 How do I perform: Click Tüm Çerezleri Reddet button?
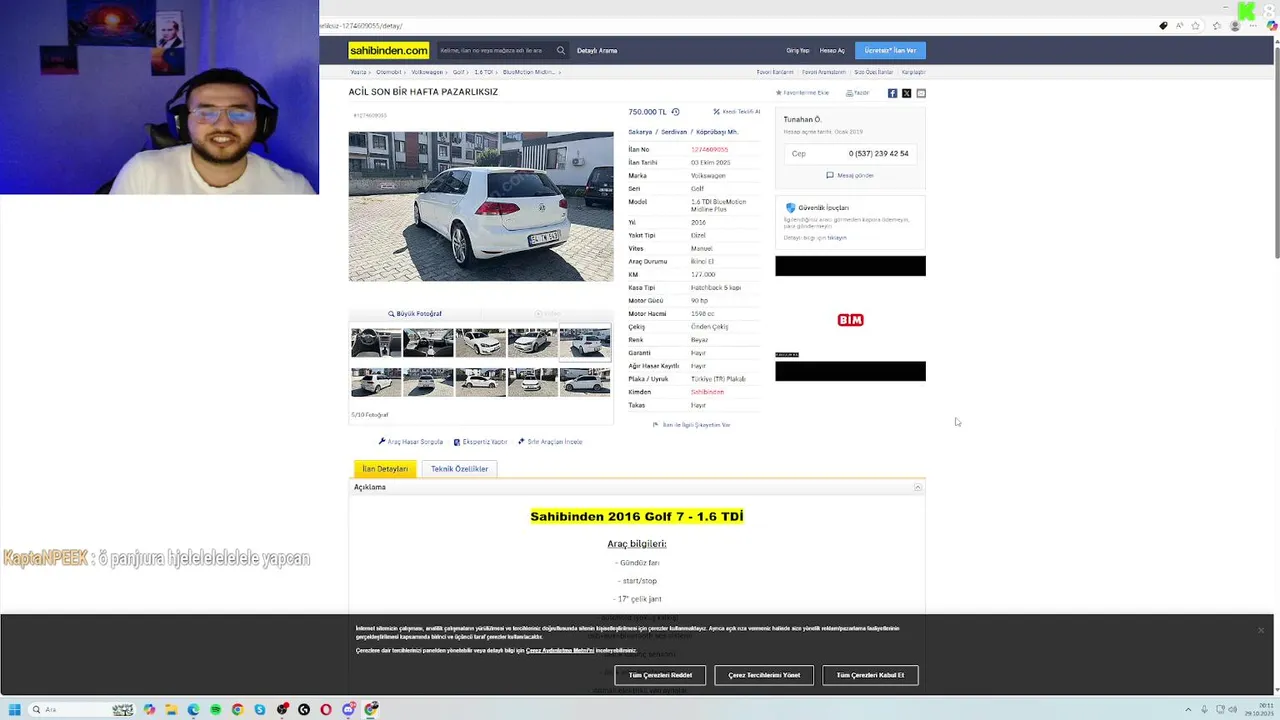tap(660, 675)
